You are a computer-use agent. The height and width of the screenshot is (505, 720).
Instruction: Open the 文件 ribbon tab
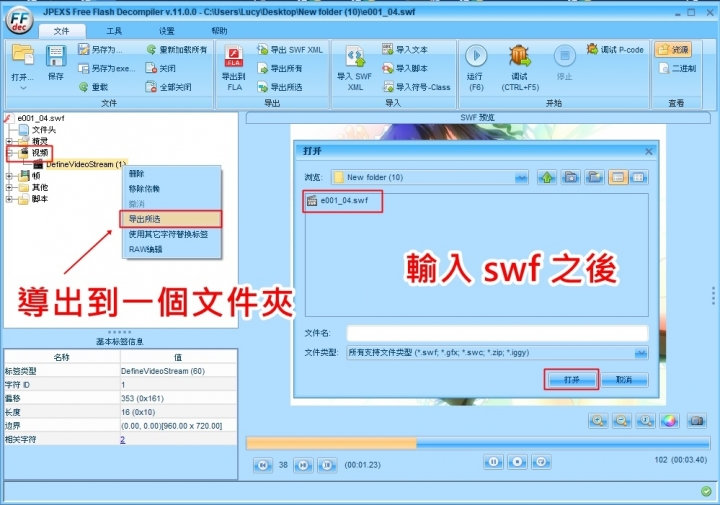[62, 31]
